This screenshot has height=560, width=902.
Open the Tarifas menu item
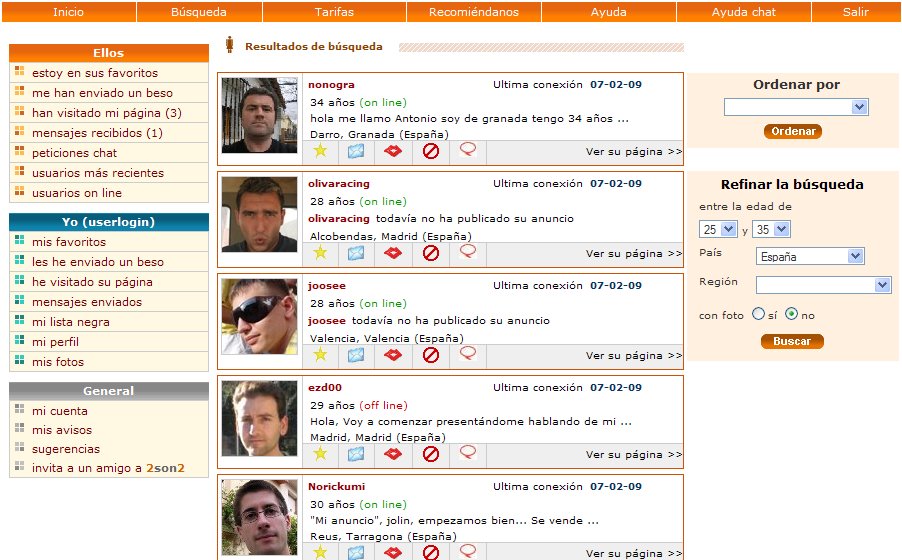[334, 12]
